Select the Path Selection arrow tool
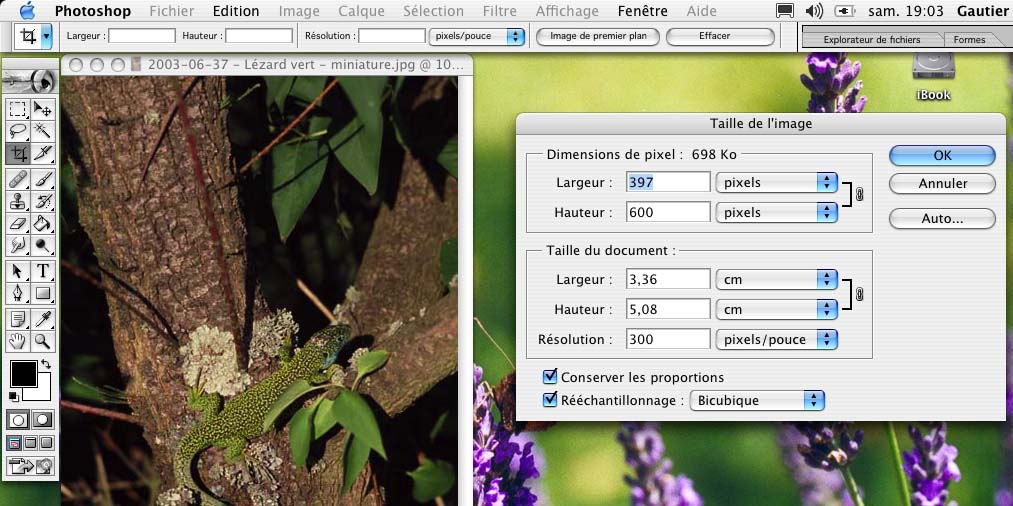This screenshot has width=1013, height=506. (18, 271)
